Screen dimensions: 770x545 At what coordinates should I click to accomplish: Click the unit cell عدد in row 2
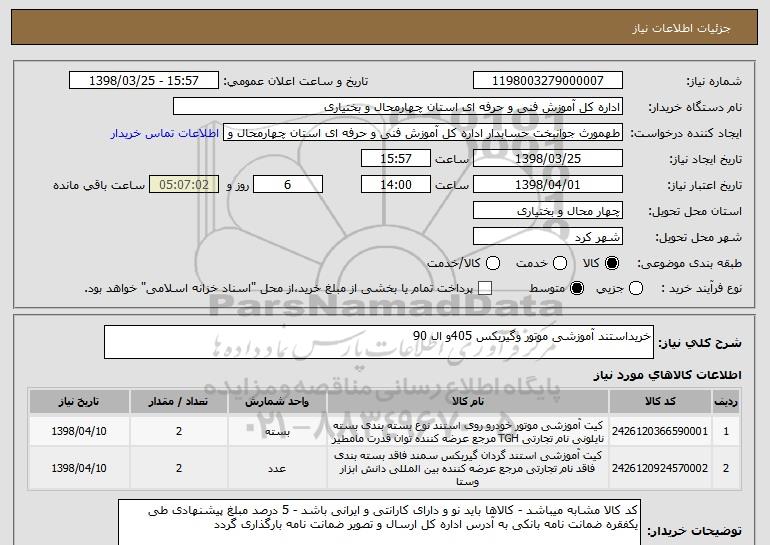(x=277, y=468)
